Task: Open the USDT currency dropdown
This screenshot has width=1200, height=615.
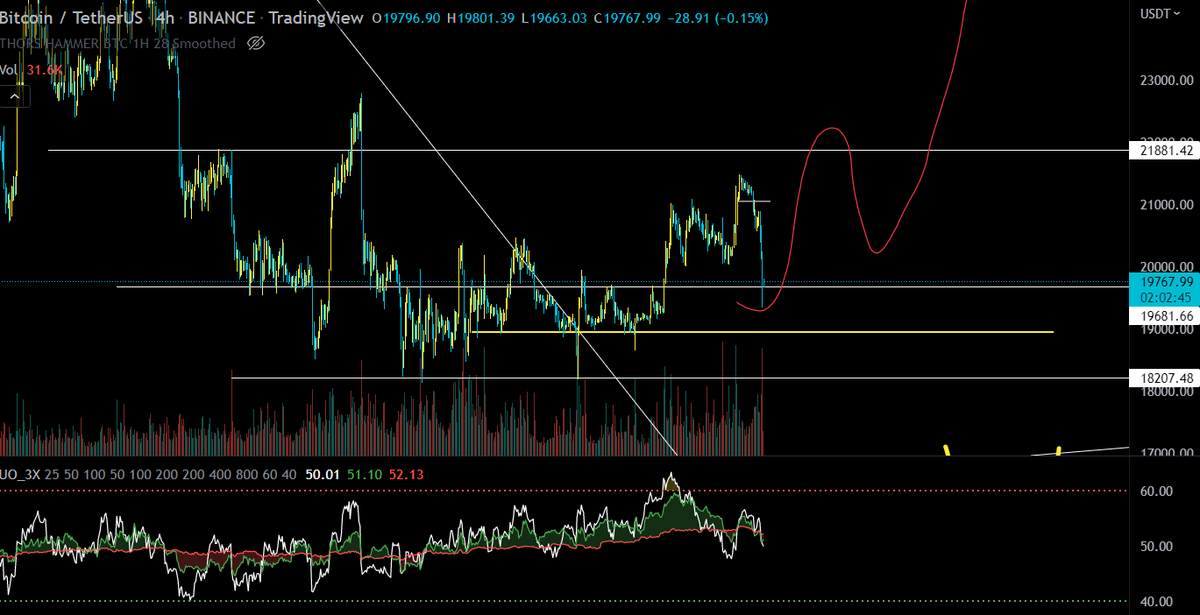Action: (1162, 13)
